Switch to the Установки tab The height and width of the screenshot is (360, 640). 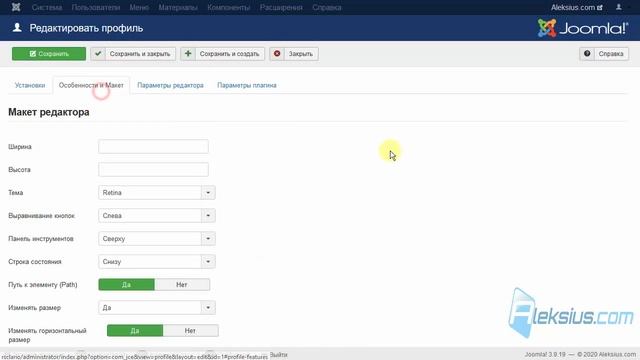pos(30,85)
